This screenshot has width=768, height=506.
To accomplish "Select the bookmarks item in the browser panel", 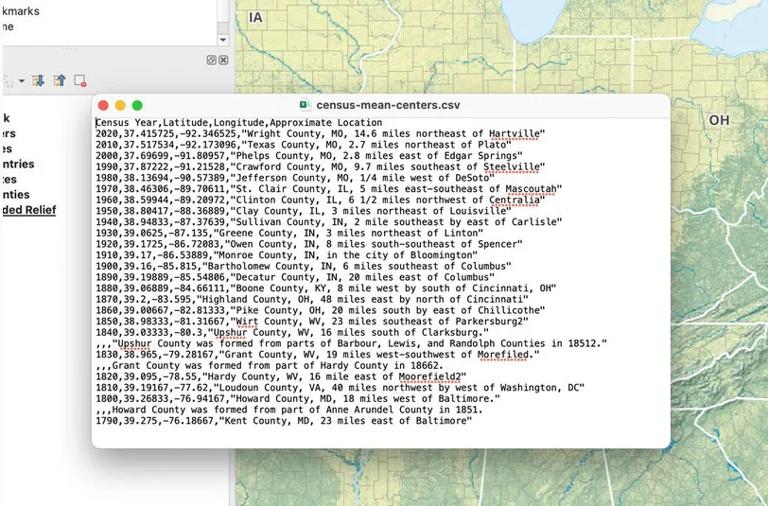I will pyautogui.click(x=20, y=11).
